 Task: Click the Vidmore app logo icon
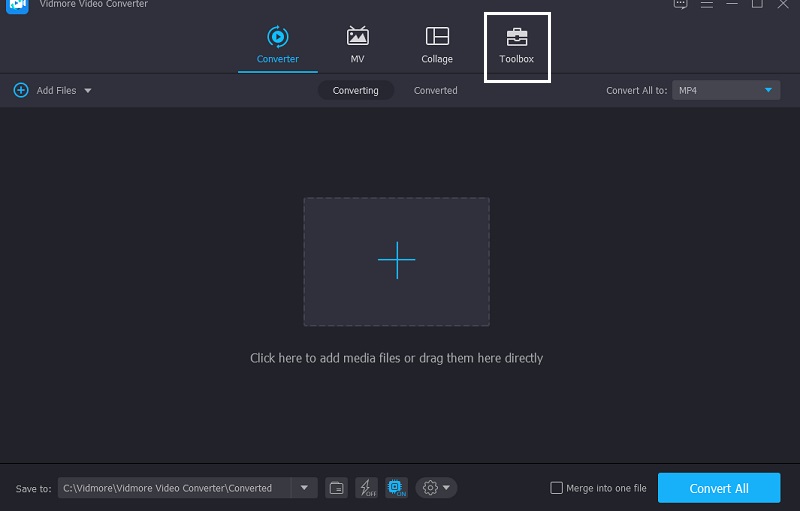point(17,4)
